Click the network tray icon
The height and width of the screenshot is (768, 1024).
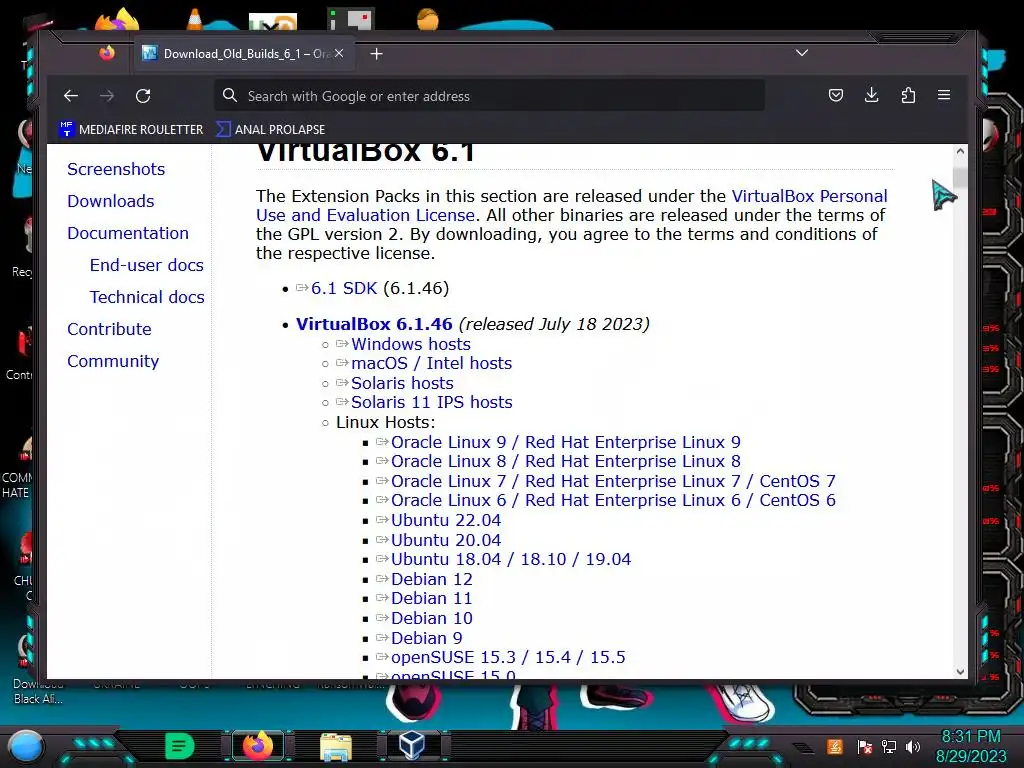pyautogui.click(x=889, y=746)
